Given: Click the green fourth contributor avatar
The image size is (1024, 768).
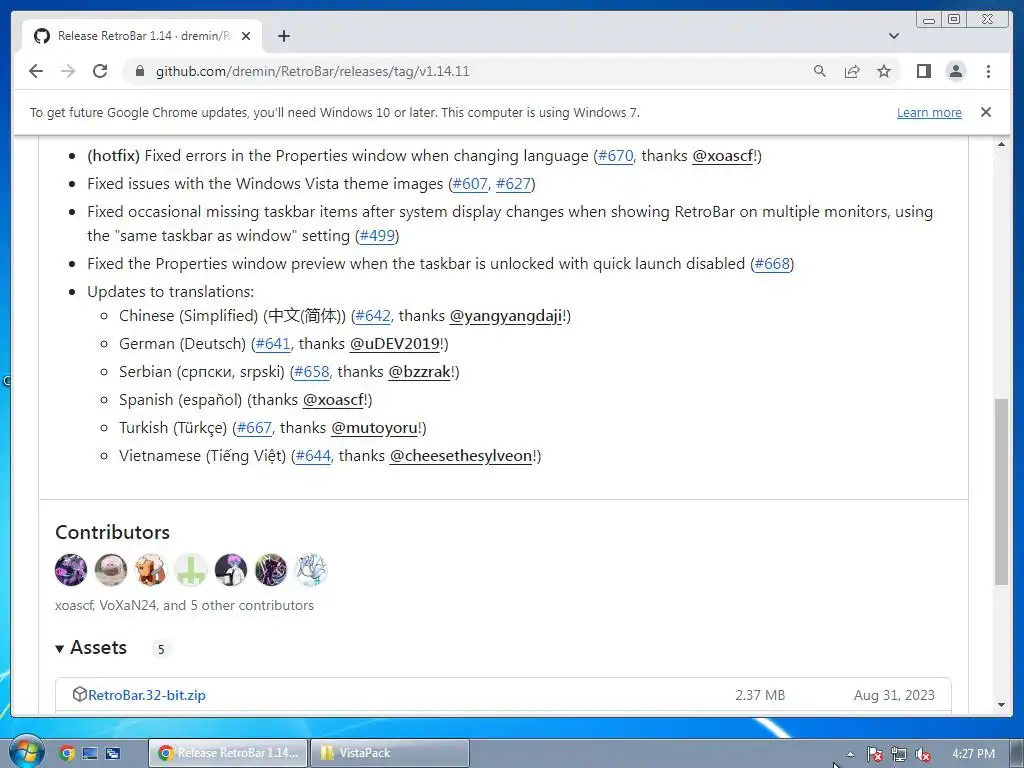Looking at the screenshot, I should (x=191, y=569).
